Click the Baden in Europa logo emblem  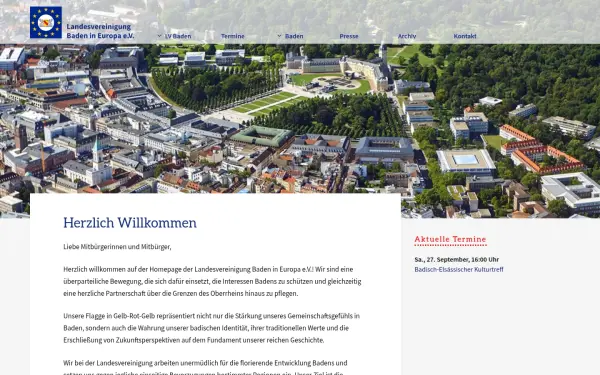[x=46, y=22]
